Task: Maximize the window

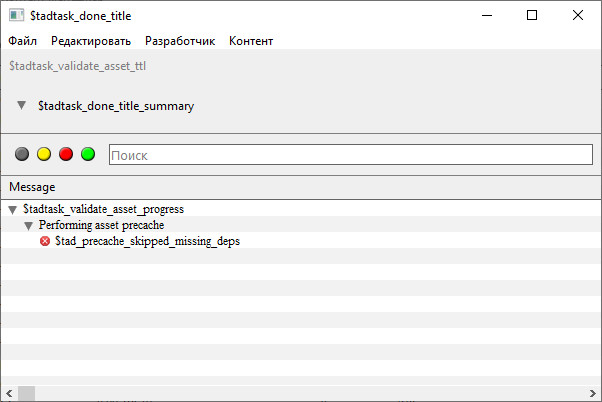Action: click(x=532, y=15)
